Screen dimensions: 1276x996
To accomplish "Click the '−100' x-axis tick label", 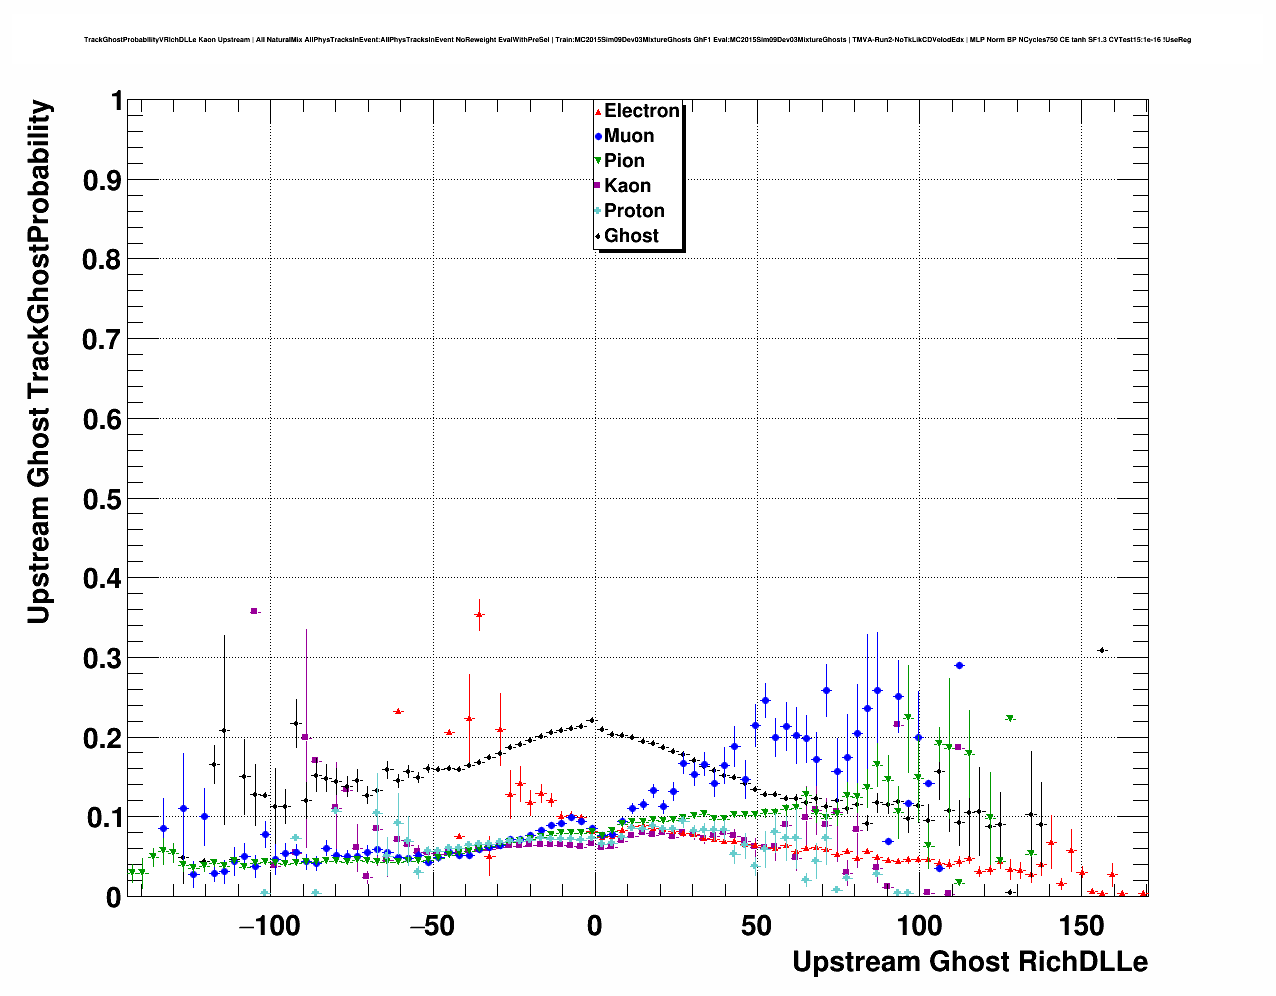I will click(268, 926).
